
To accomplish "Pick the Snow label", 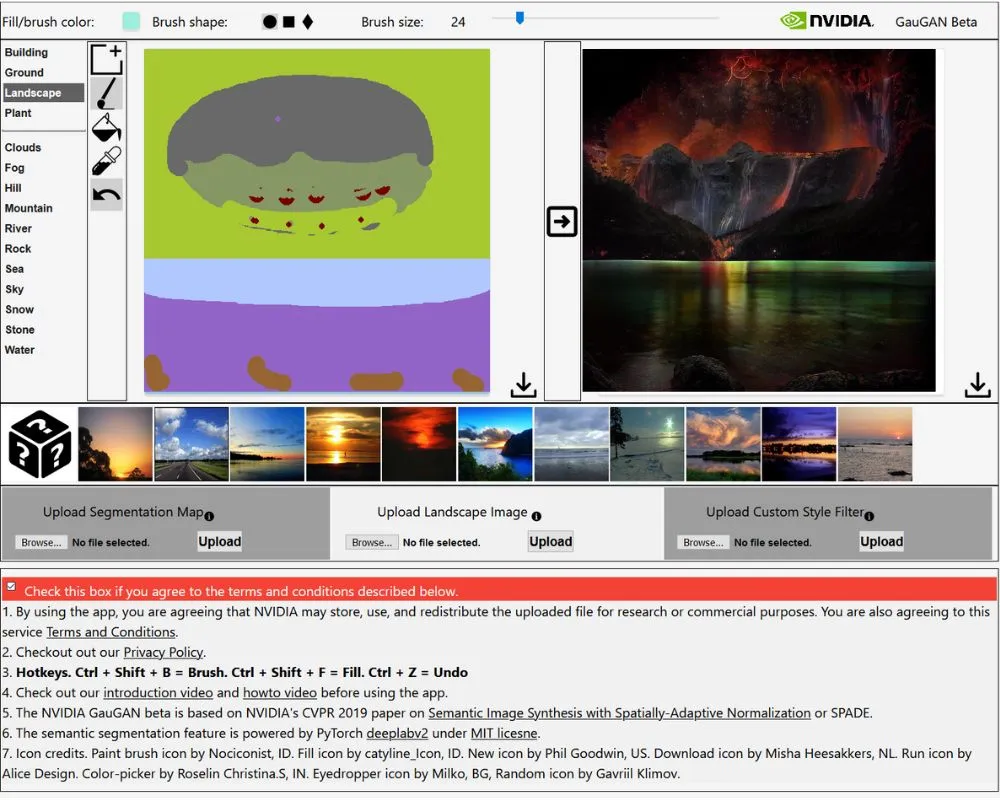I will [19, 309].
